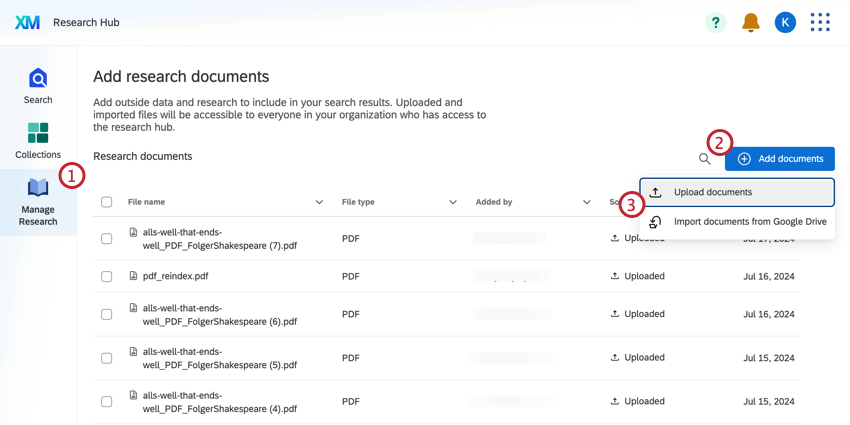Go to Manage Research in the sidebar
850x425 pixels.
click(x=38, y=201)
